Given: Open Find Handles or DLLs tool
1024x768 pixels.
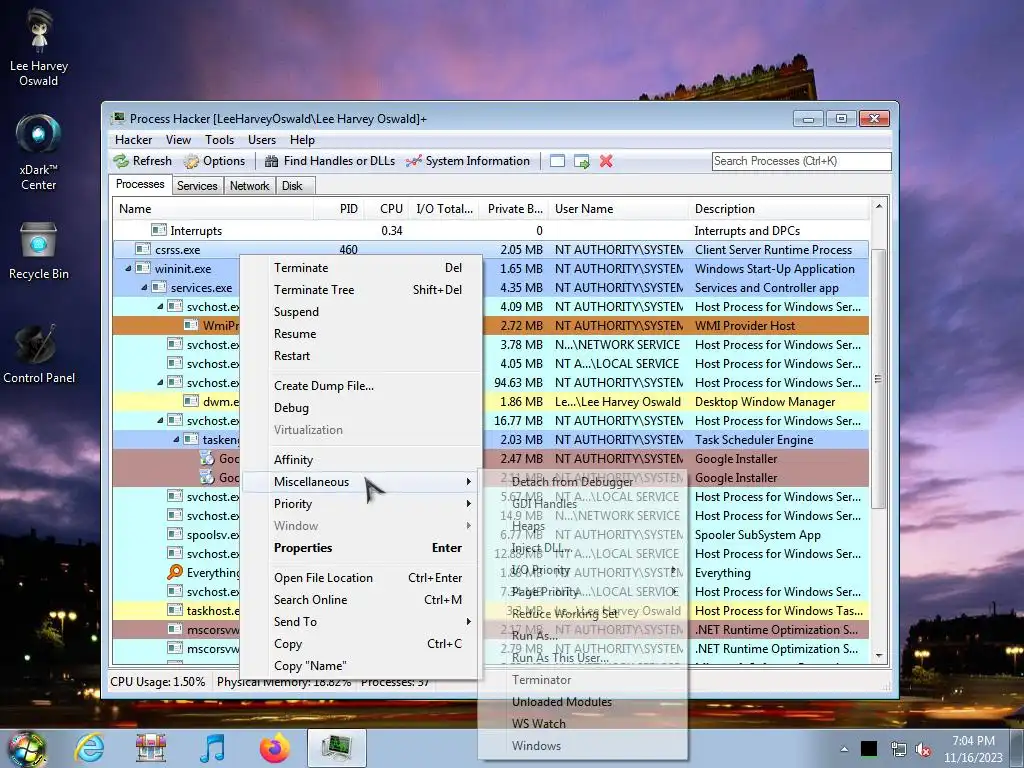Looking at the screenshot, I should pyautogui.click(x=330, y=161).
